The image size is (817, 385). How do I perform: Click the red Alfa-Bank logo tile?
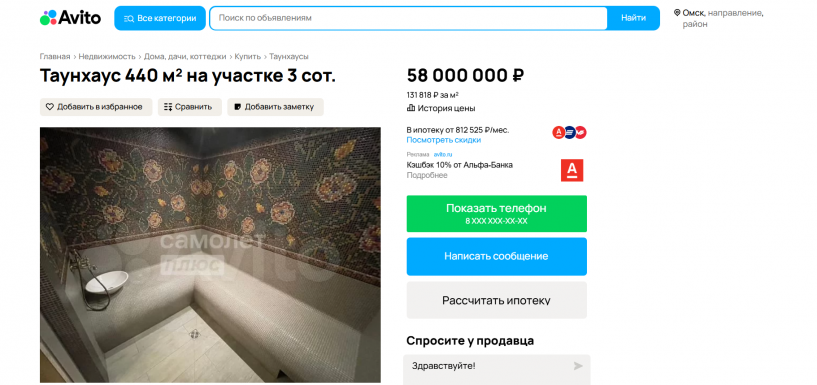(x=572, y=170)
